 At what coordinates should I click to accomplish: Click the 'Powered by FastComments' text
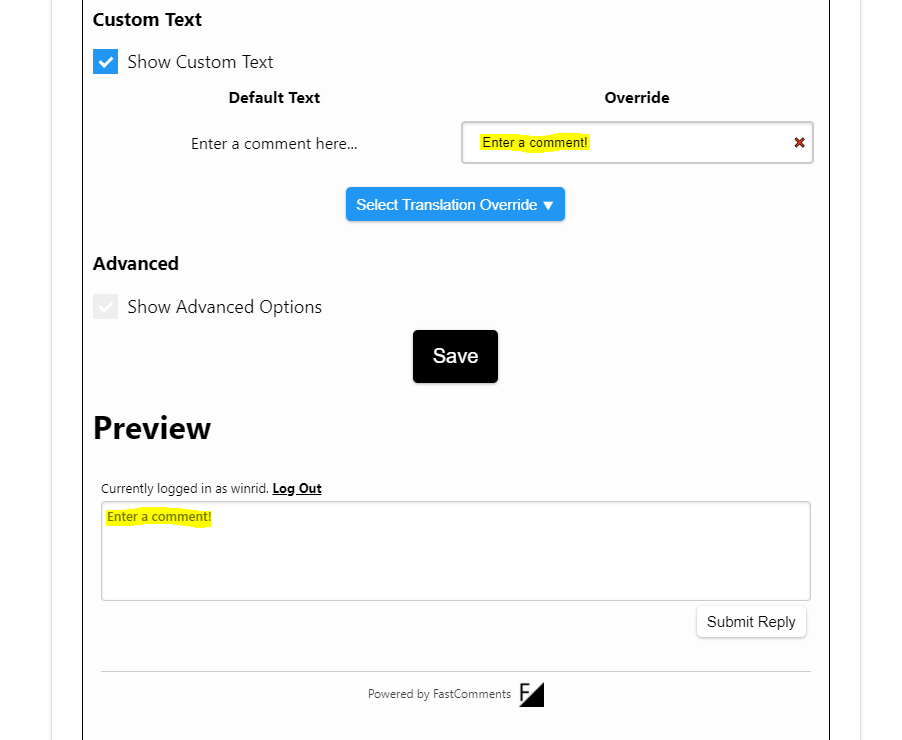coord(439,694)
